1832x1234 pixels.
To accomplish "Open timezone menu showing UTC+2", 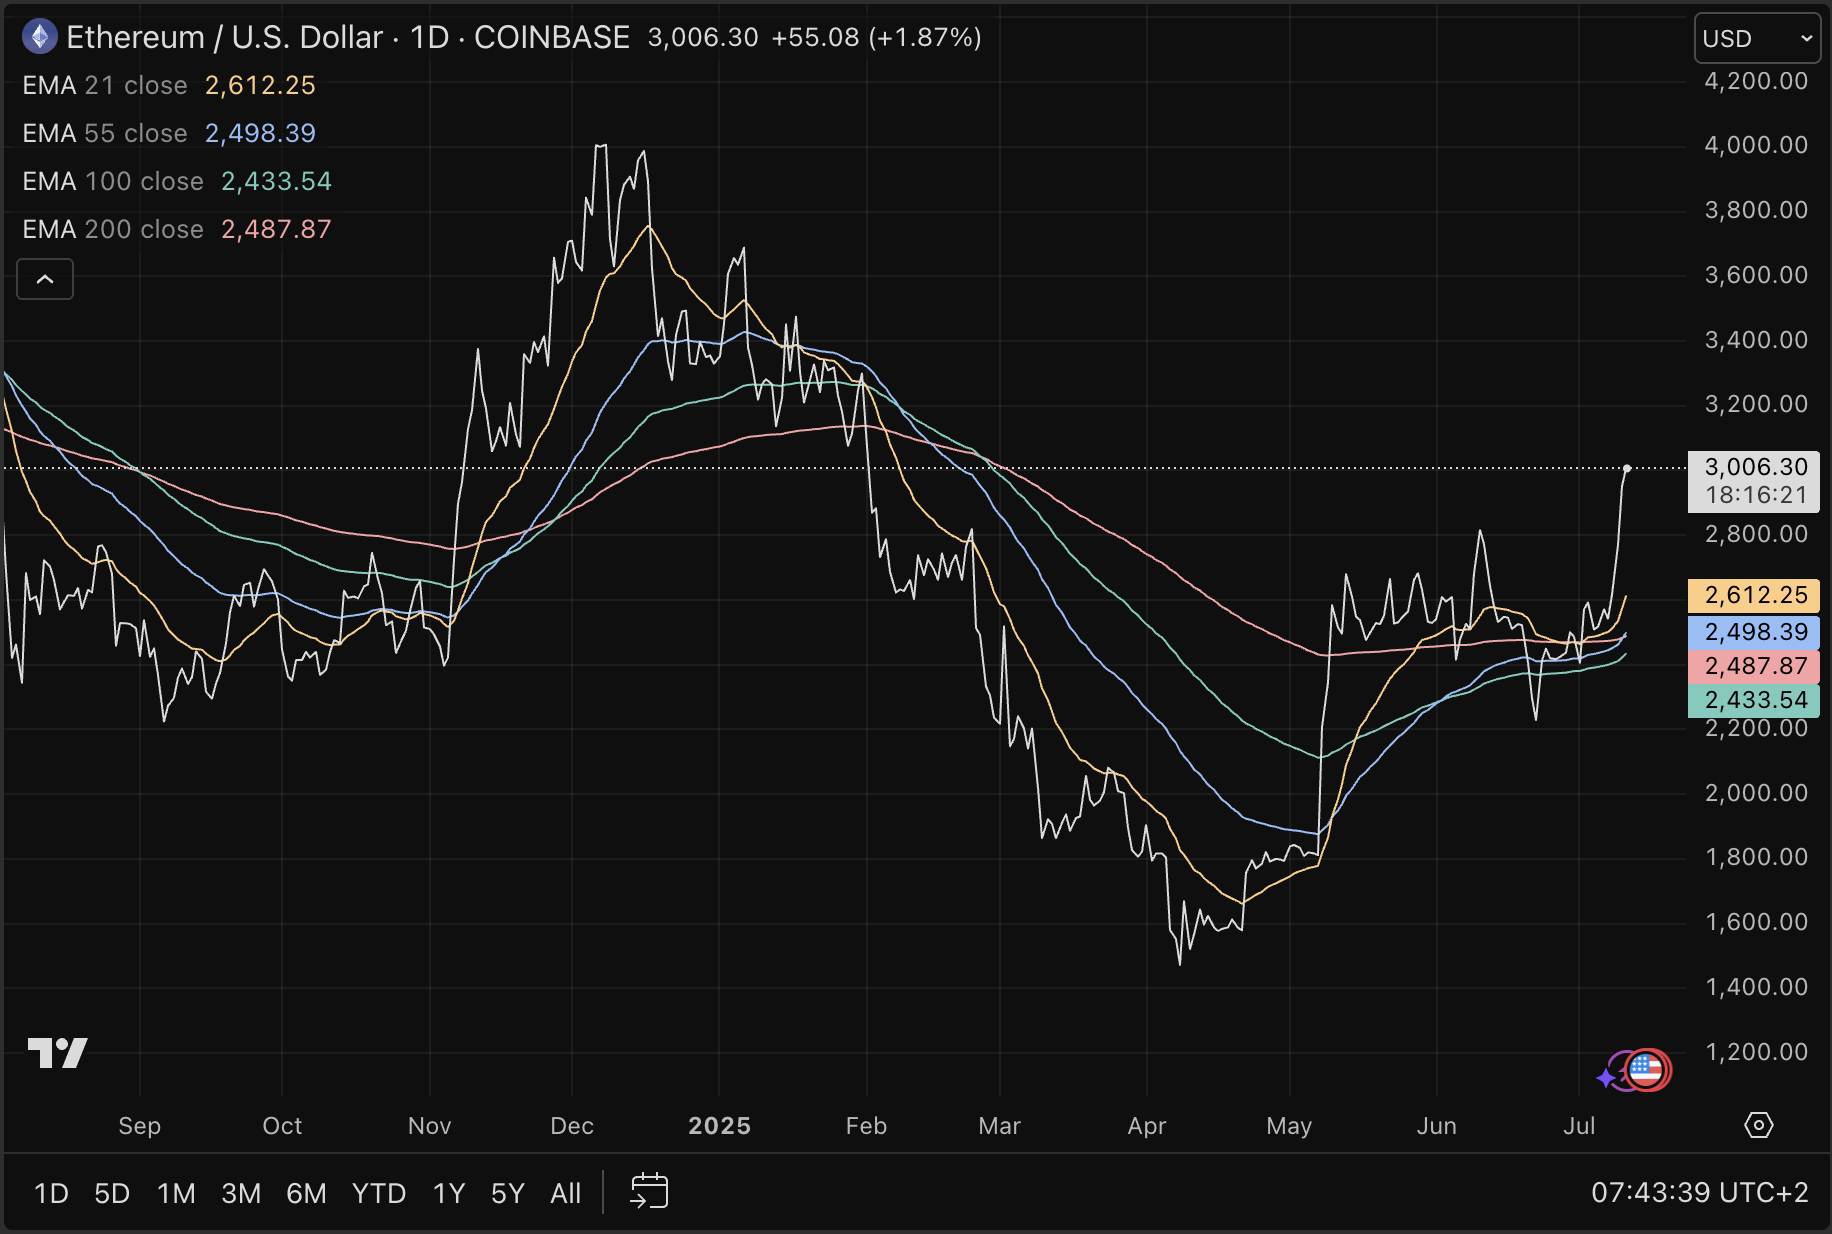I will point(1699,1193).
